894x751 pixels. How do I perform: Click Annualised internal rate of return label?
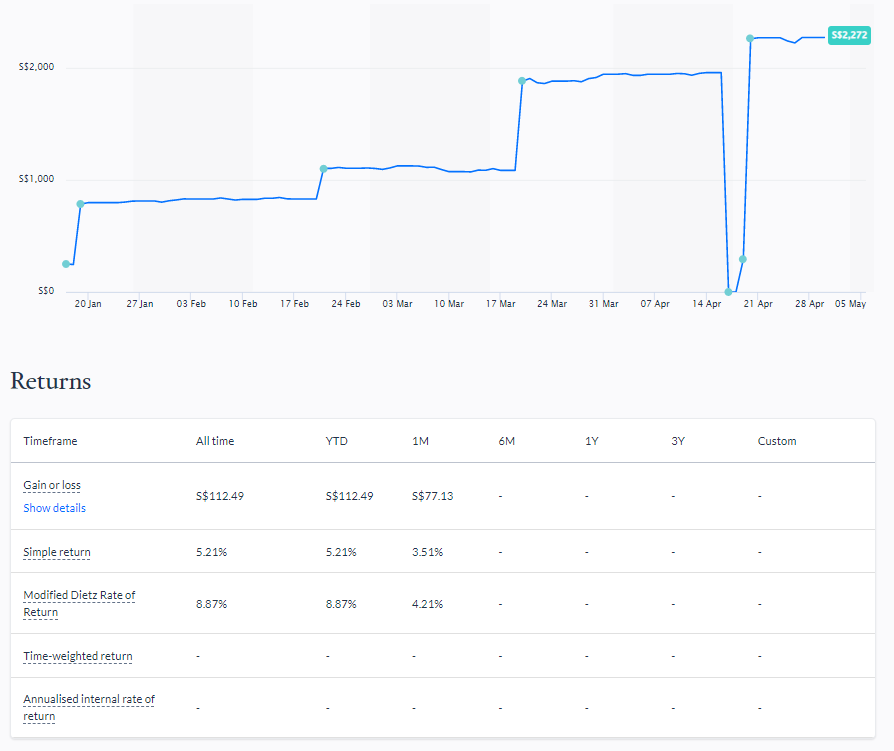[x=89, y=707]
